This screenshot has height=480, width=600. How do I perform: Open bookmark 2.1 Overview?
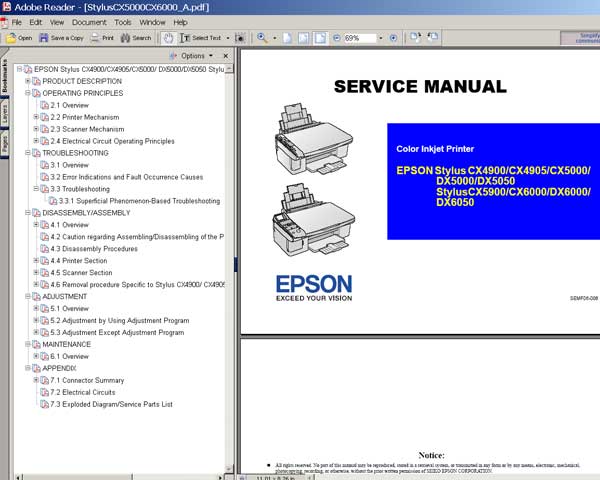tap(69, 105)
